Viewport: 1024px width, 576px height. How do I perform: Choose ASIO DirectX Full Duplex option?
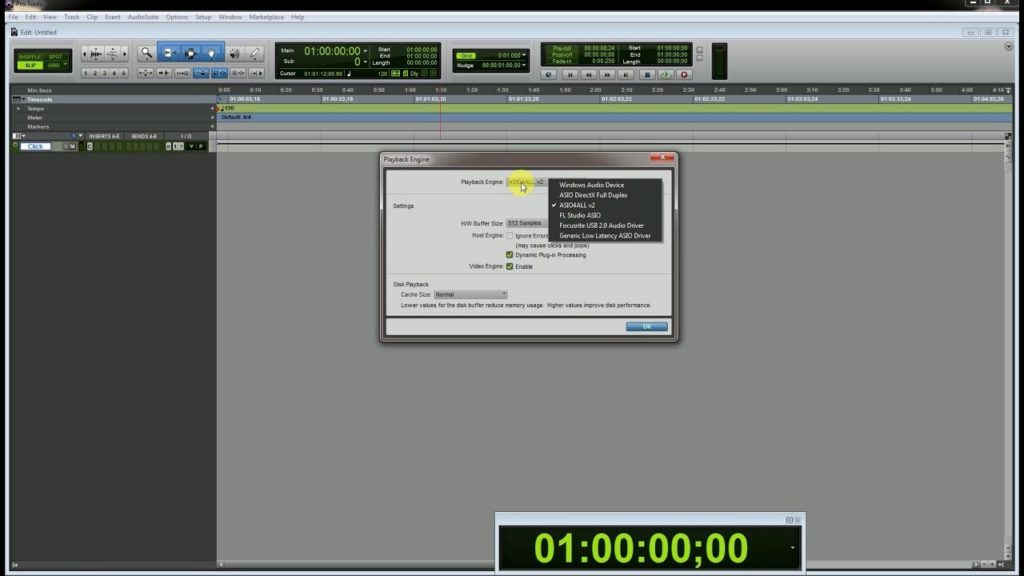(x=605, y=195)
